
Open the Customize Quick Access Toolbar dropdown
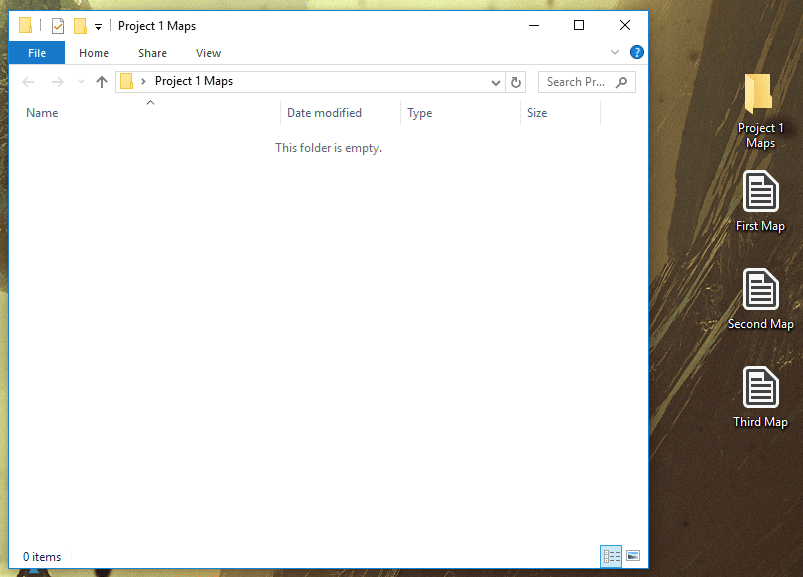click(x=98, y=27)
